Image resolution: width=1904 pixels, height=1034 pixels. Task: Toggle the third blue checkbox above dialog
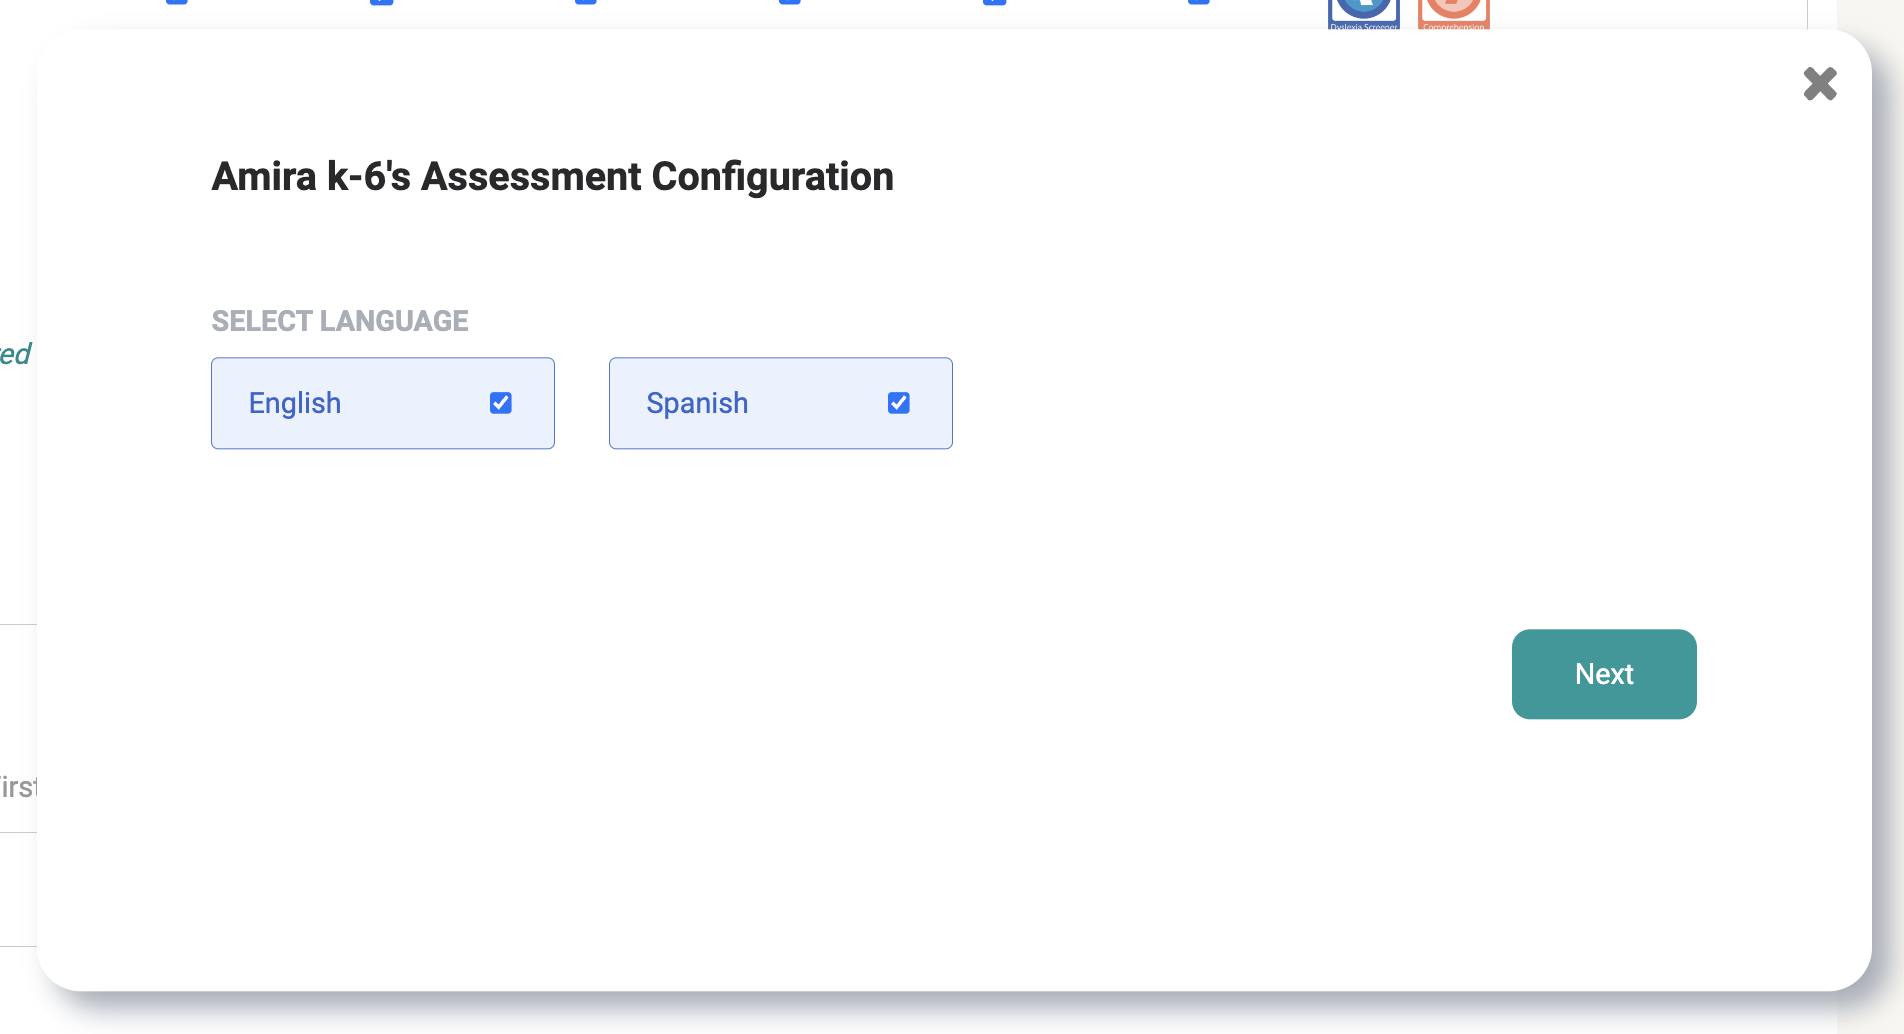coord(586,2)
